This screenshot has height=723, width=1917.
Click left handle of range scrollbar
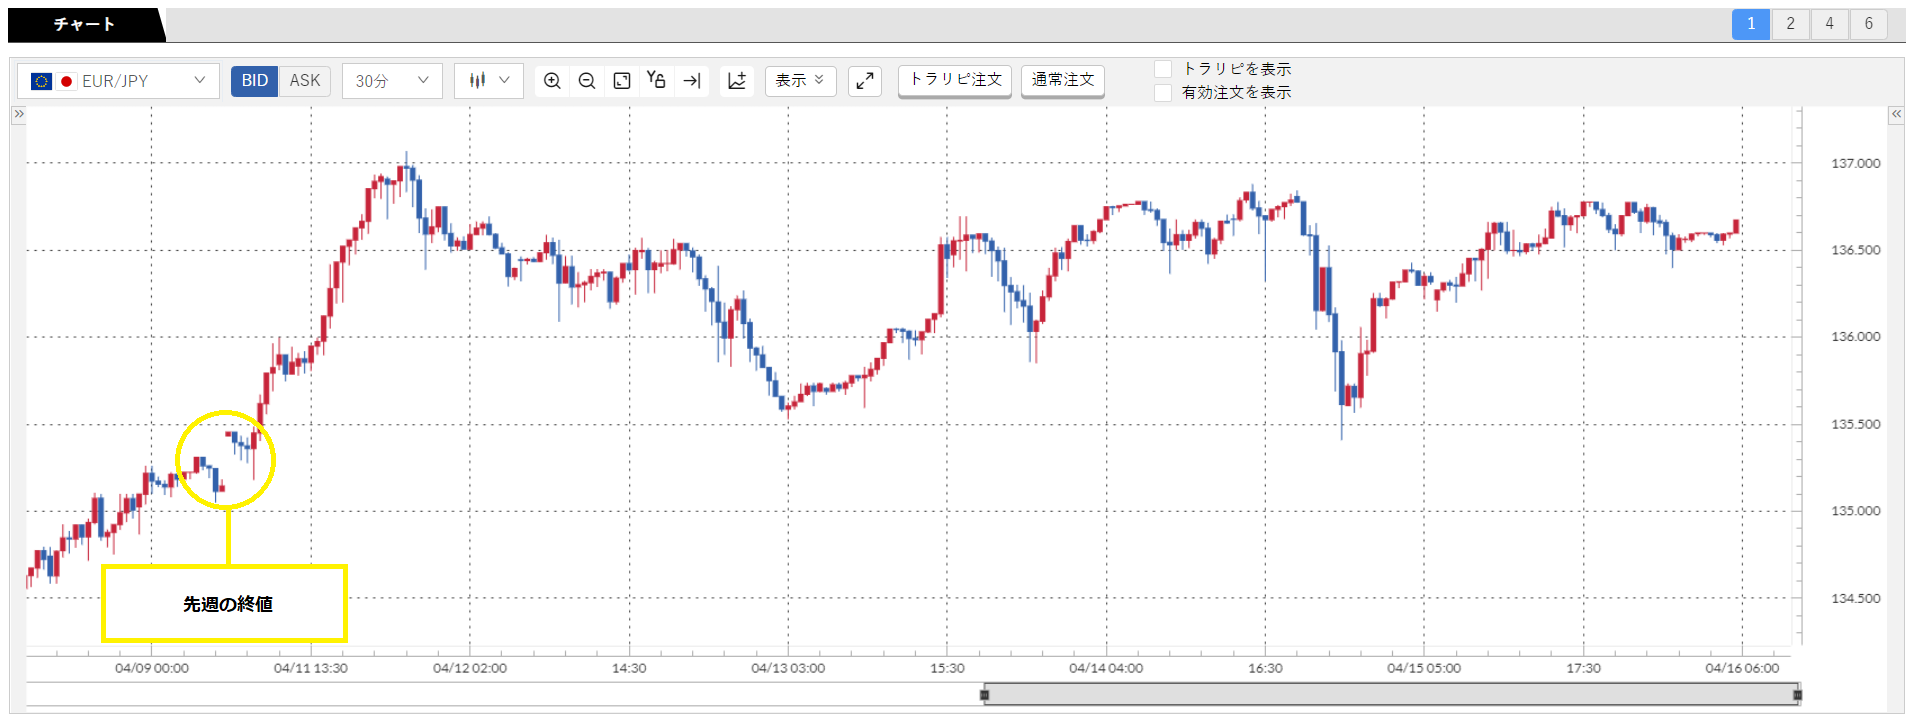point(985,694)
